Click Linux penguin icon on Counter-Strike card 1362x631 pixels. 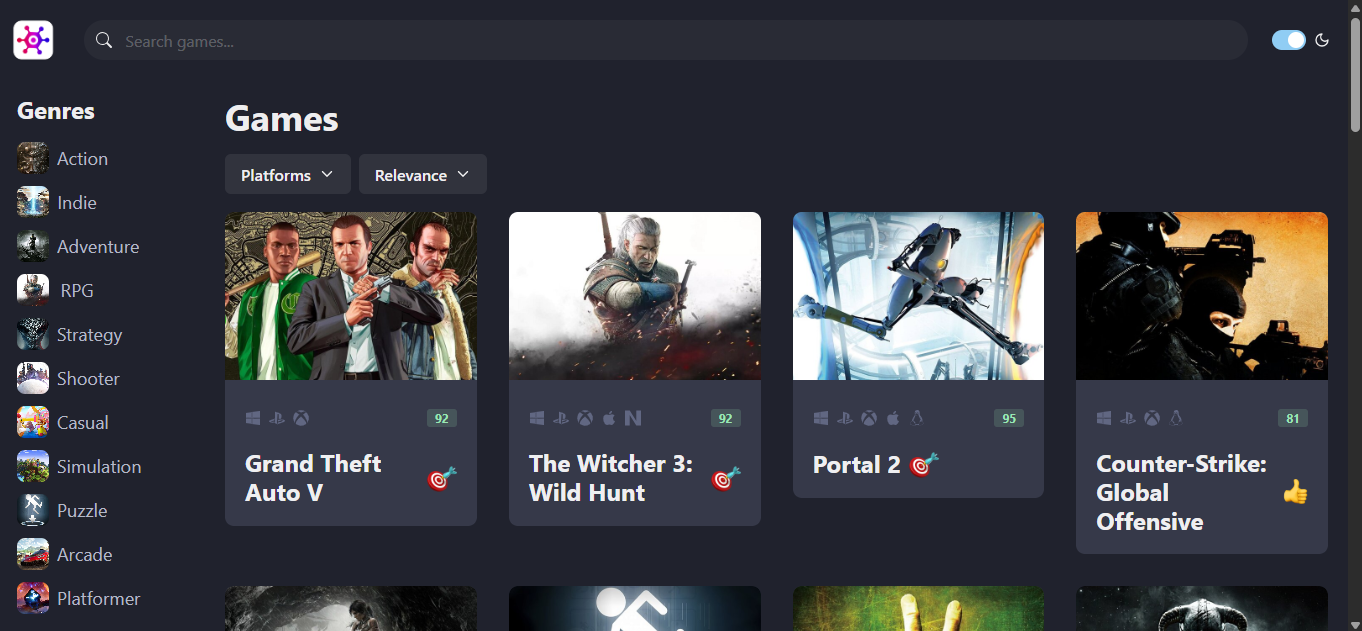tap(1176, 418)
